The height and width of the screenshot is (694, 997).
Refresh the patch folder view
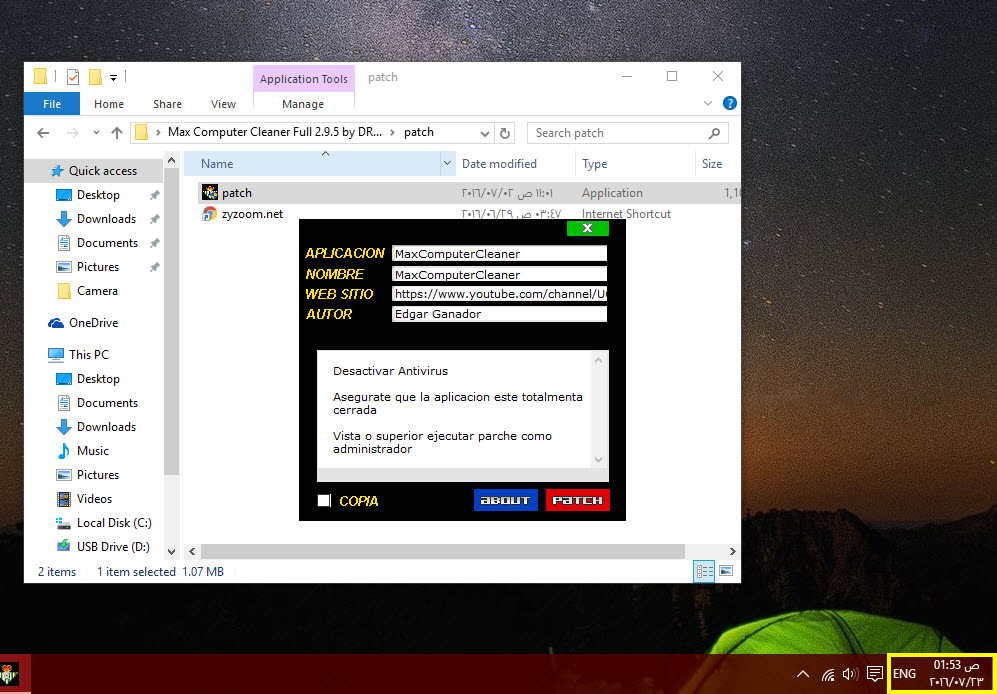pos(505,134)
